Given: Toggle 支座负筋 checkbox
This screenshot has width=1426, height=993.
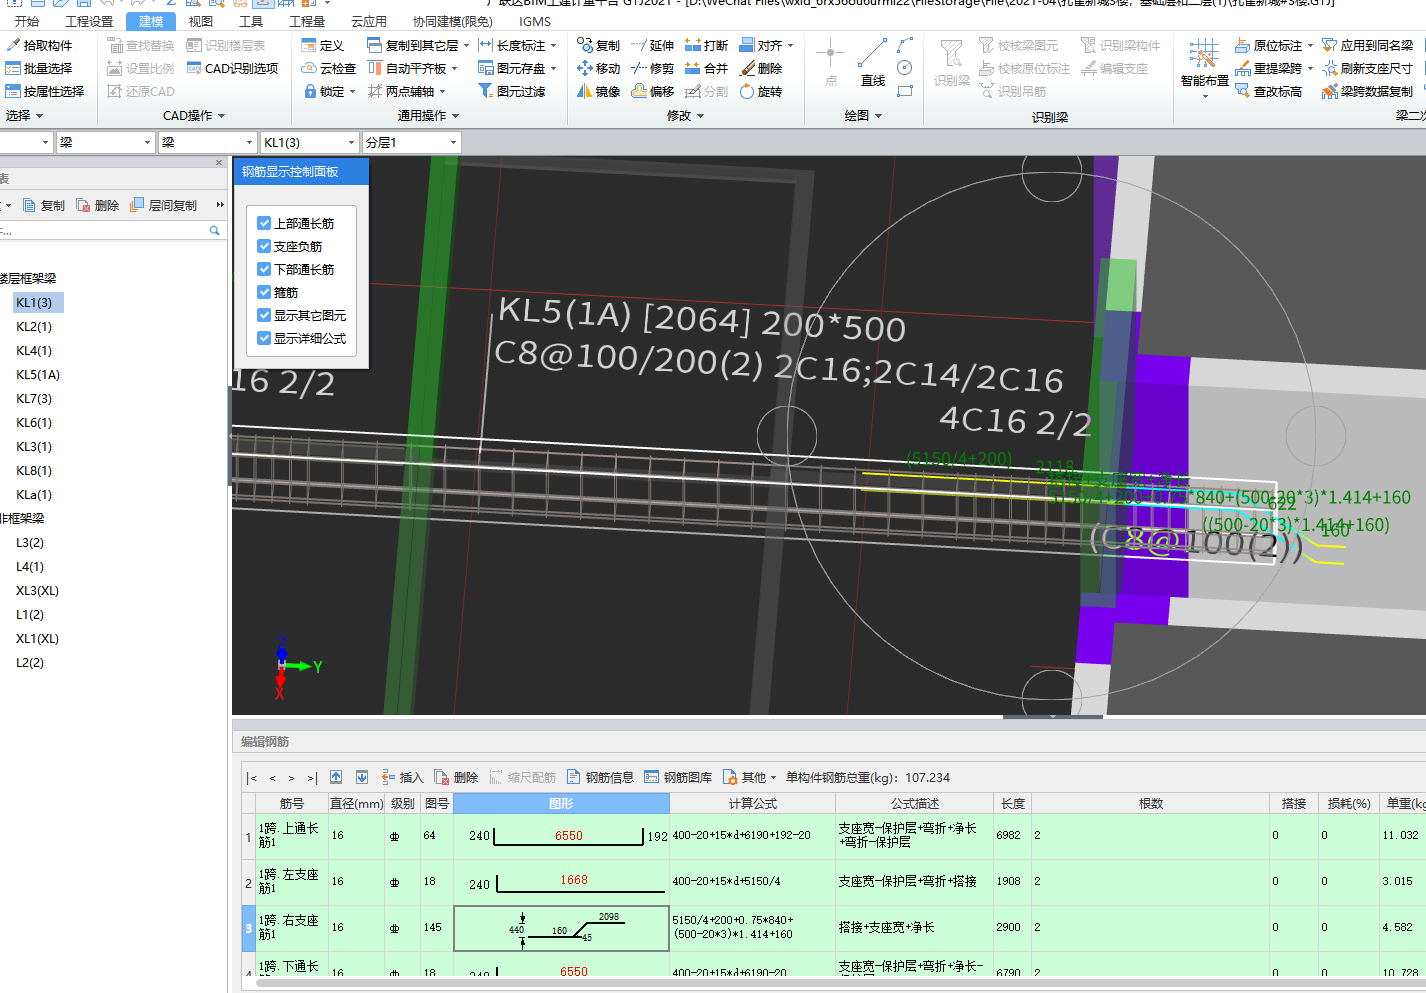Looking at the screenshot, I should tap(264, 246).
